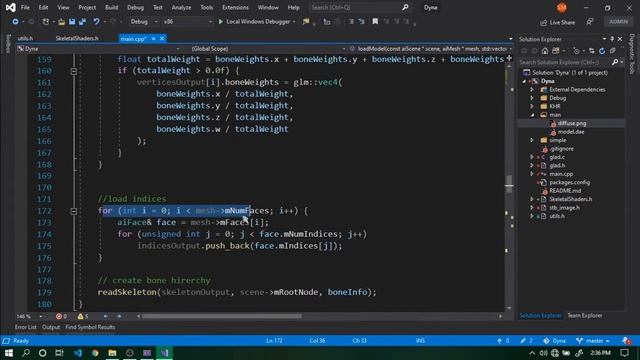Click the Undo icon
The image size is (640, 360).
point(96,22)
